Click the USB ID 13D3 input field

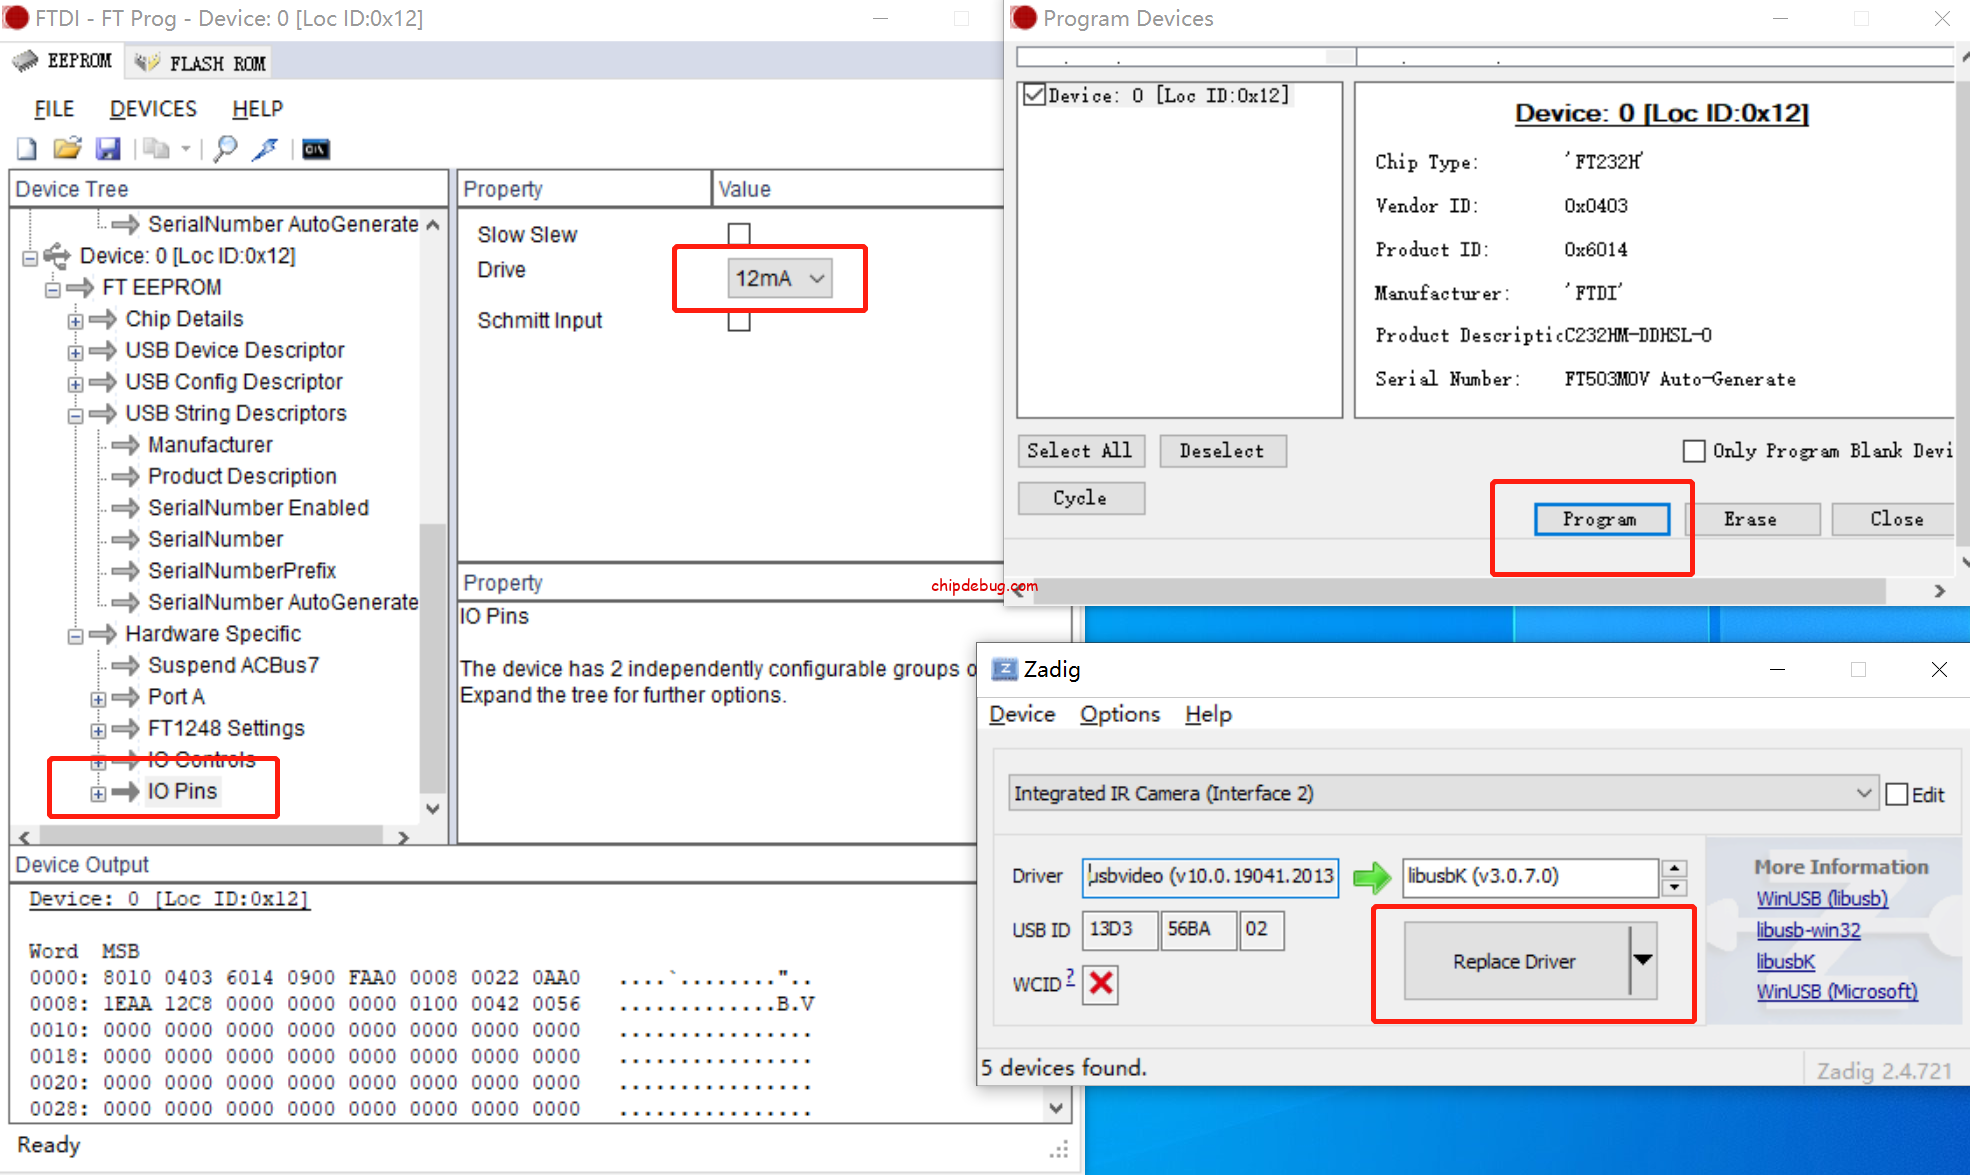click(1119, 929)
